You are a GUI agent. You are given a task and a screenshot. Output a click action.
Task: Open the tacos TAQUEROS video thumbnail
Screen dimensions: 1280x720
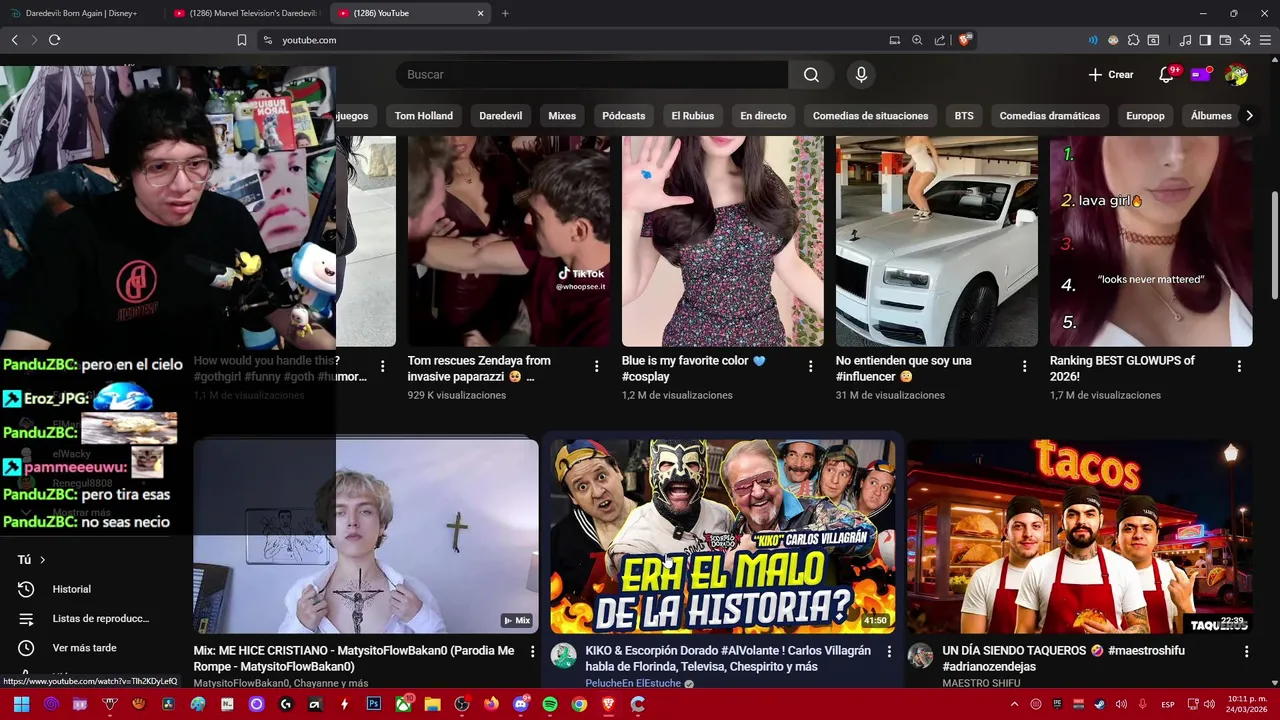pyautogui.click(x=1079, y=536)
